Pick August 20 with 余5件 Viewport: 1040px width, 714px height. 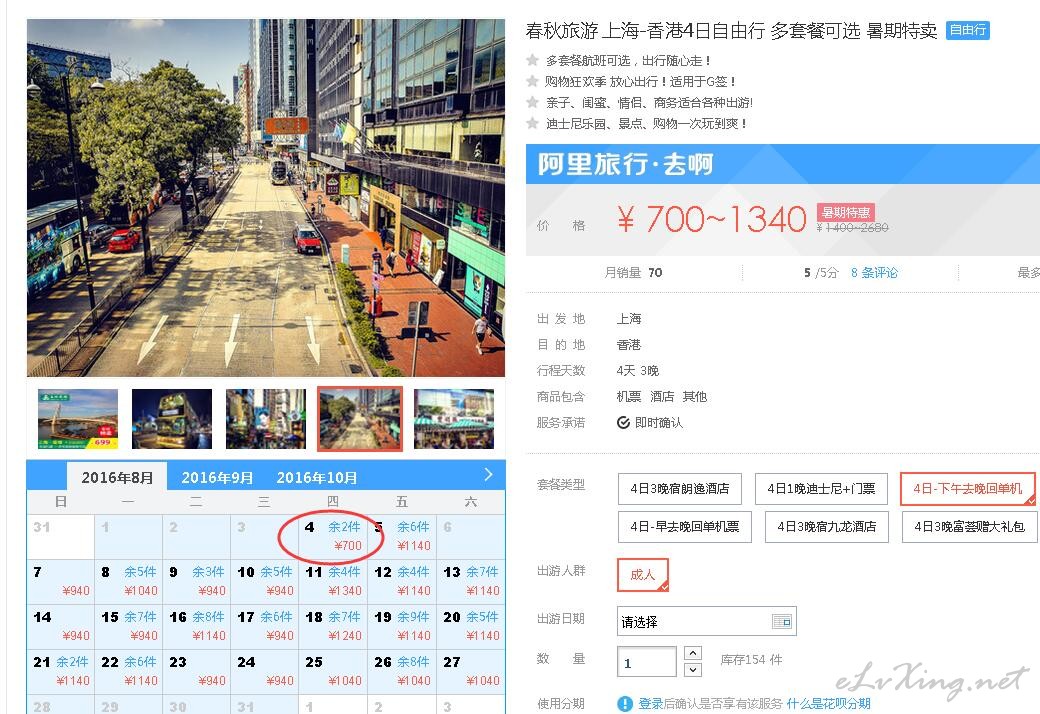(x=470, y=626)
